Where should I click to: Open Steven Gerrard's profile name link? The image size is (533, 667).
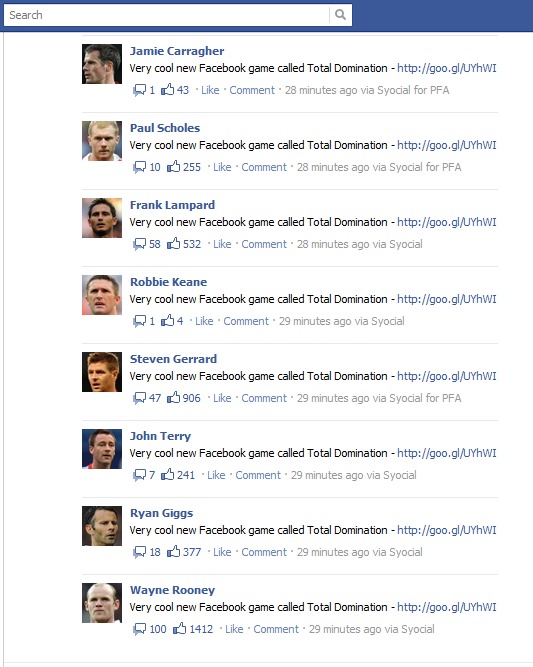(x=174, y=359)
